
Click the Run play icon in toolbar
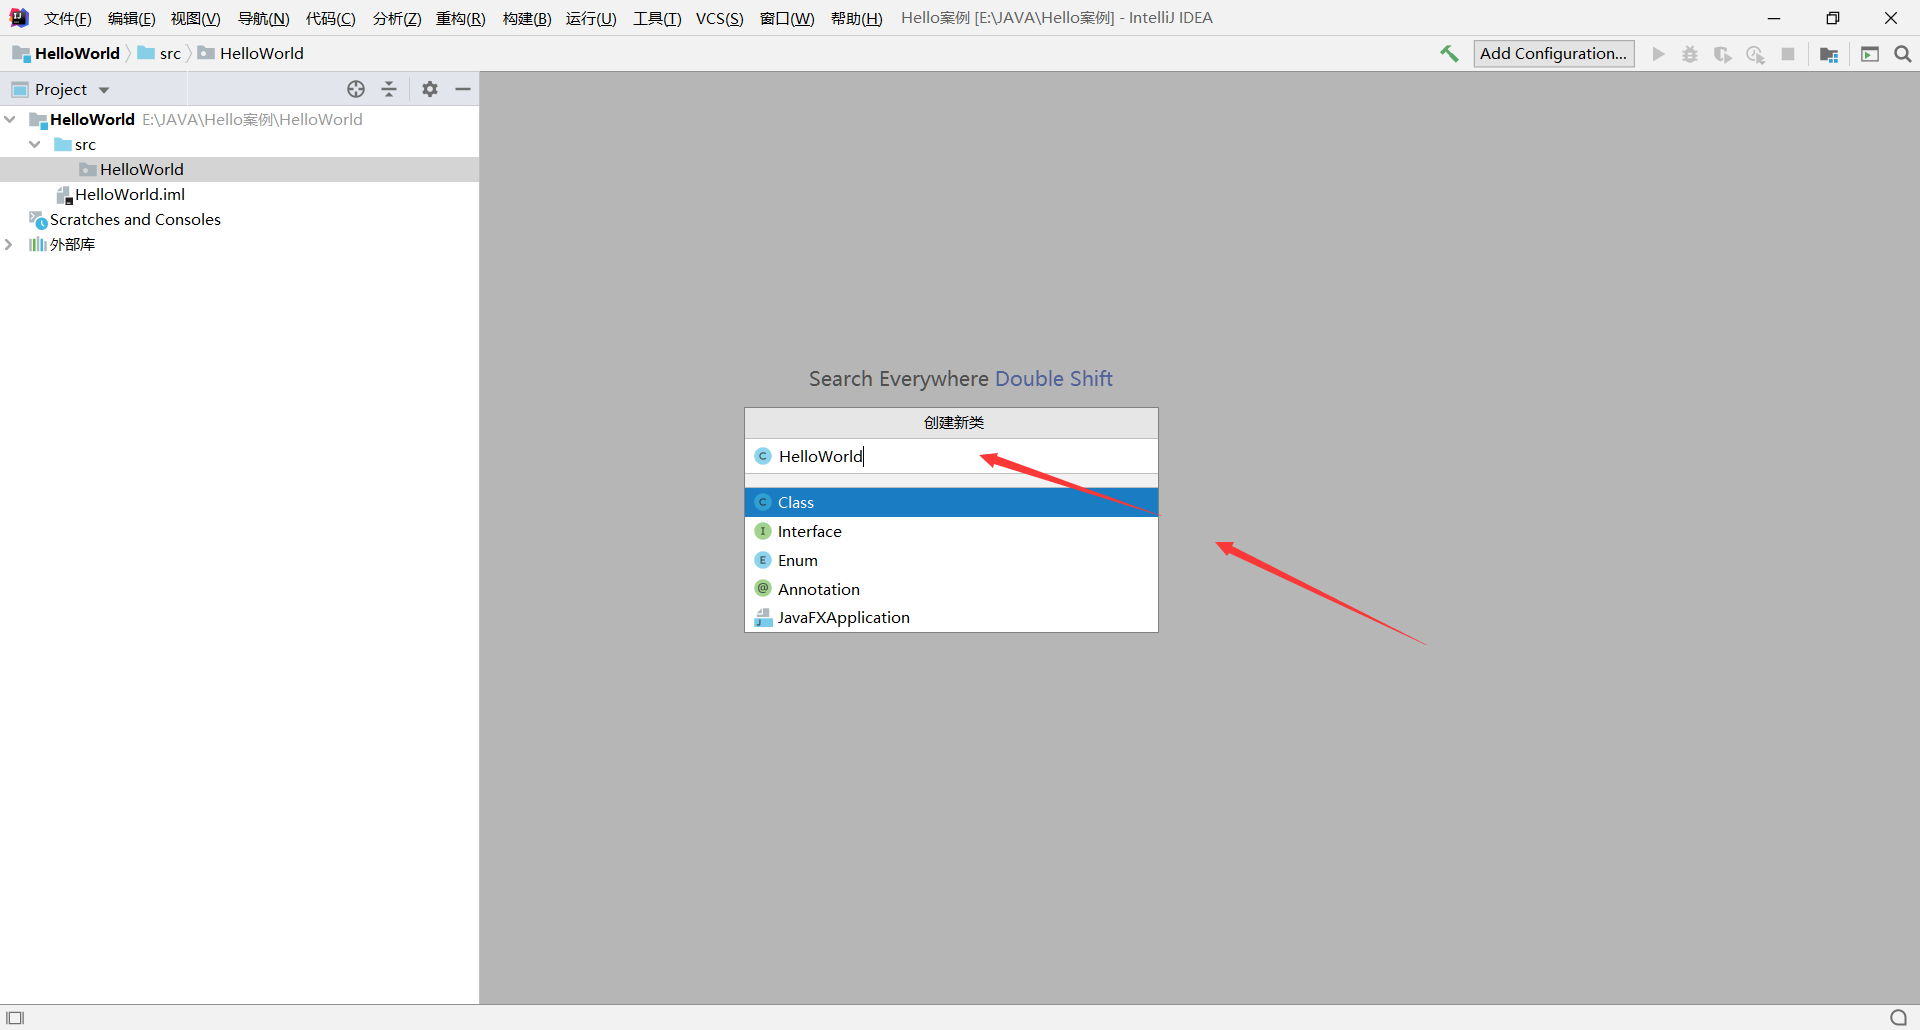pos(1658,54)
